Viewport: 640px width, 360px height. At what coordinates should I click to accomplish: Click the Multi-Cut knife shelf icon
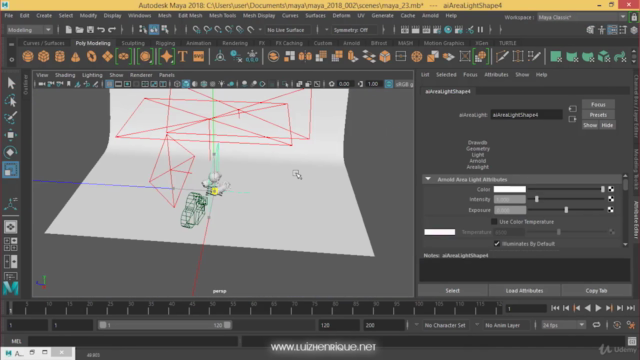(502, 56)
